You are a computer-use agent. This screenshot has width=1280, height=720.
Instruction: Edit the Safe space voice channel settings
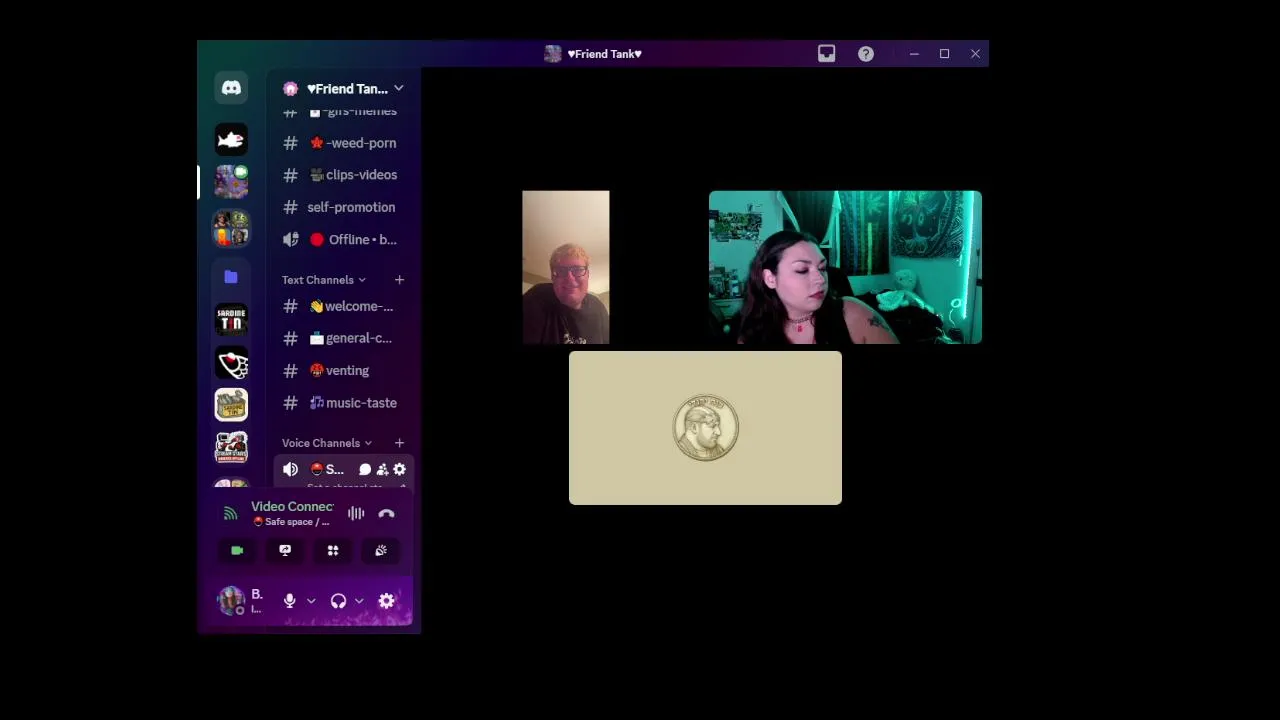click(x=399, y=469)
